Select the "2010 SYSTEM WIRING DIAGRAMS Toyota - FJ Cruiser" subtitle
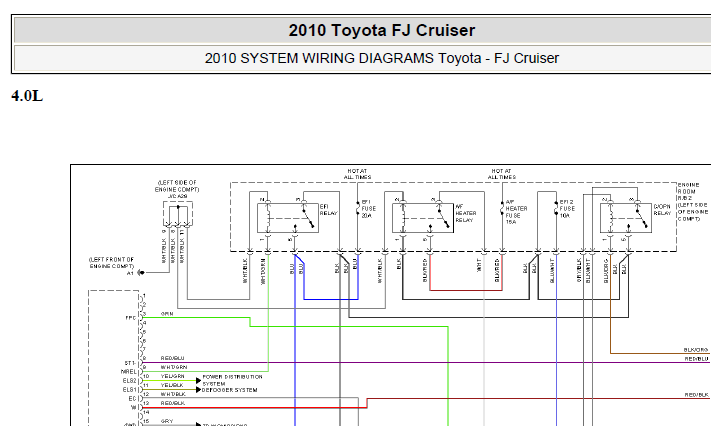711x426 pixels. pos(382,58)
